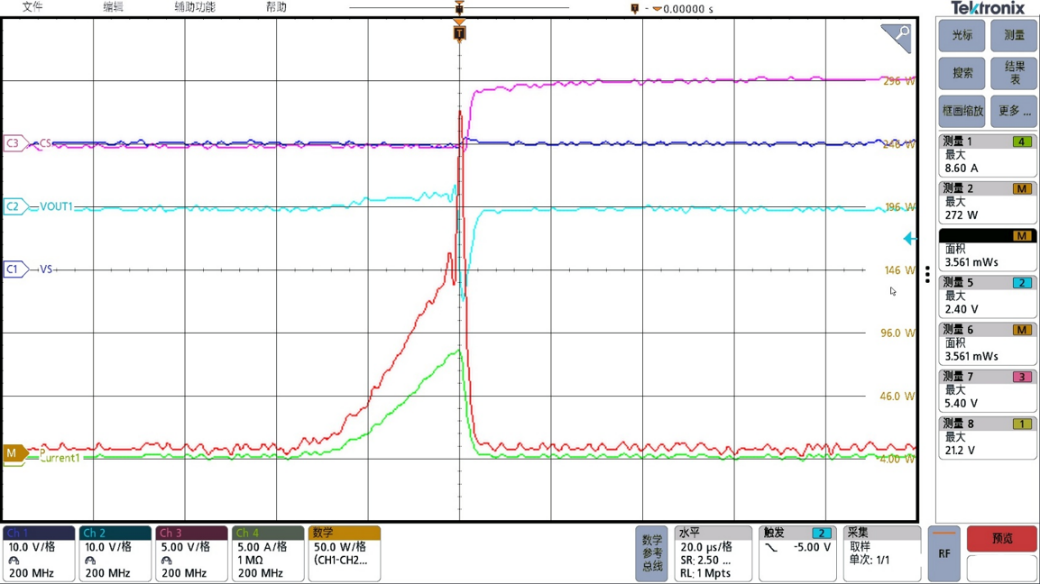Image resolution: width=1040 pixels, height=584 pixels.
Task: Click the orange trigger position T marker
Action: (459, 31)
